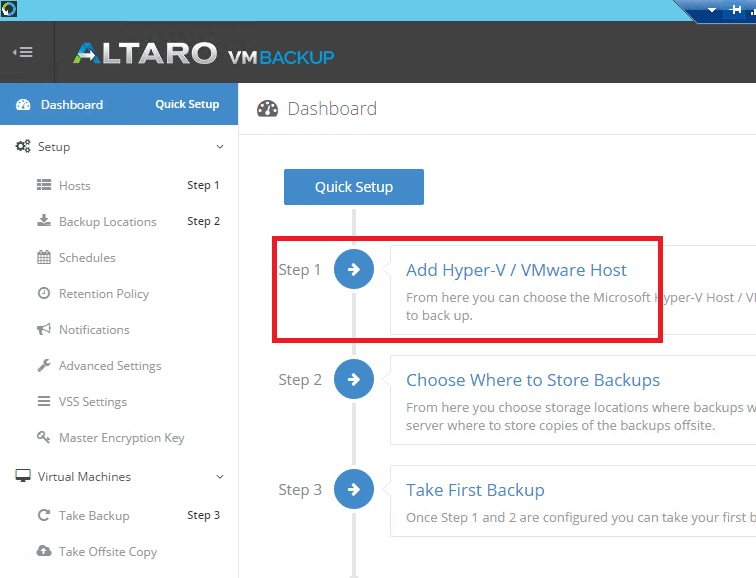The height and width of the screenshot is (578, 756).
Task: Open VSS Settings menu item
Action: coord(93,402)
